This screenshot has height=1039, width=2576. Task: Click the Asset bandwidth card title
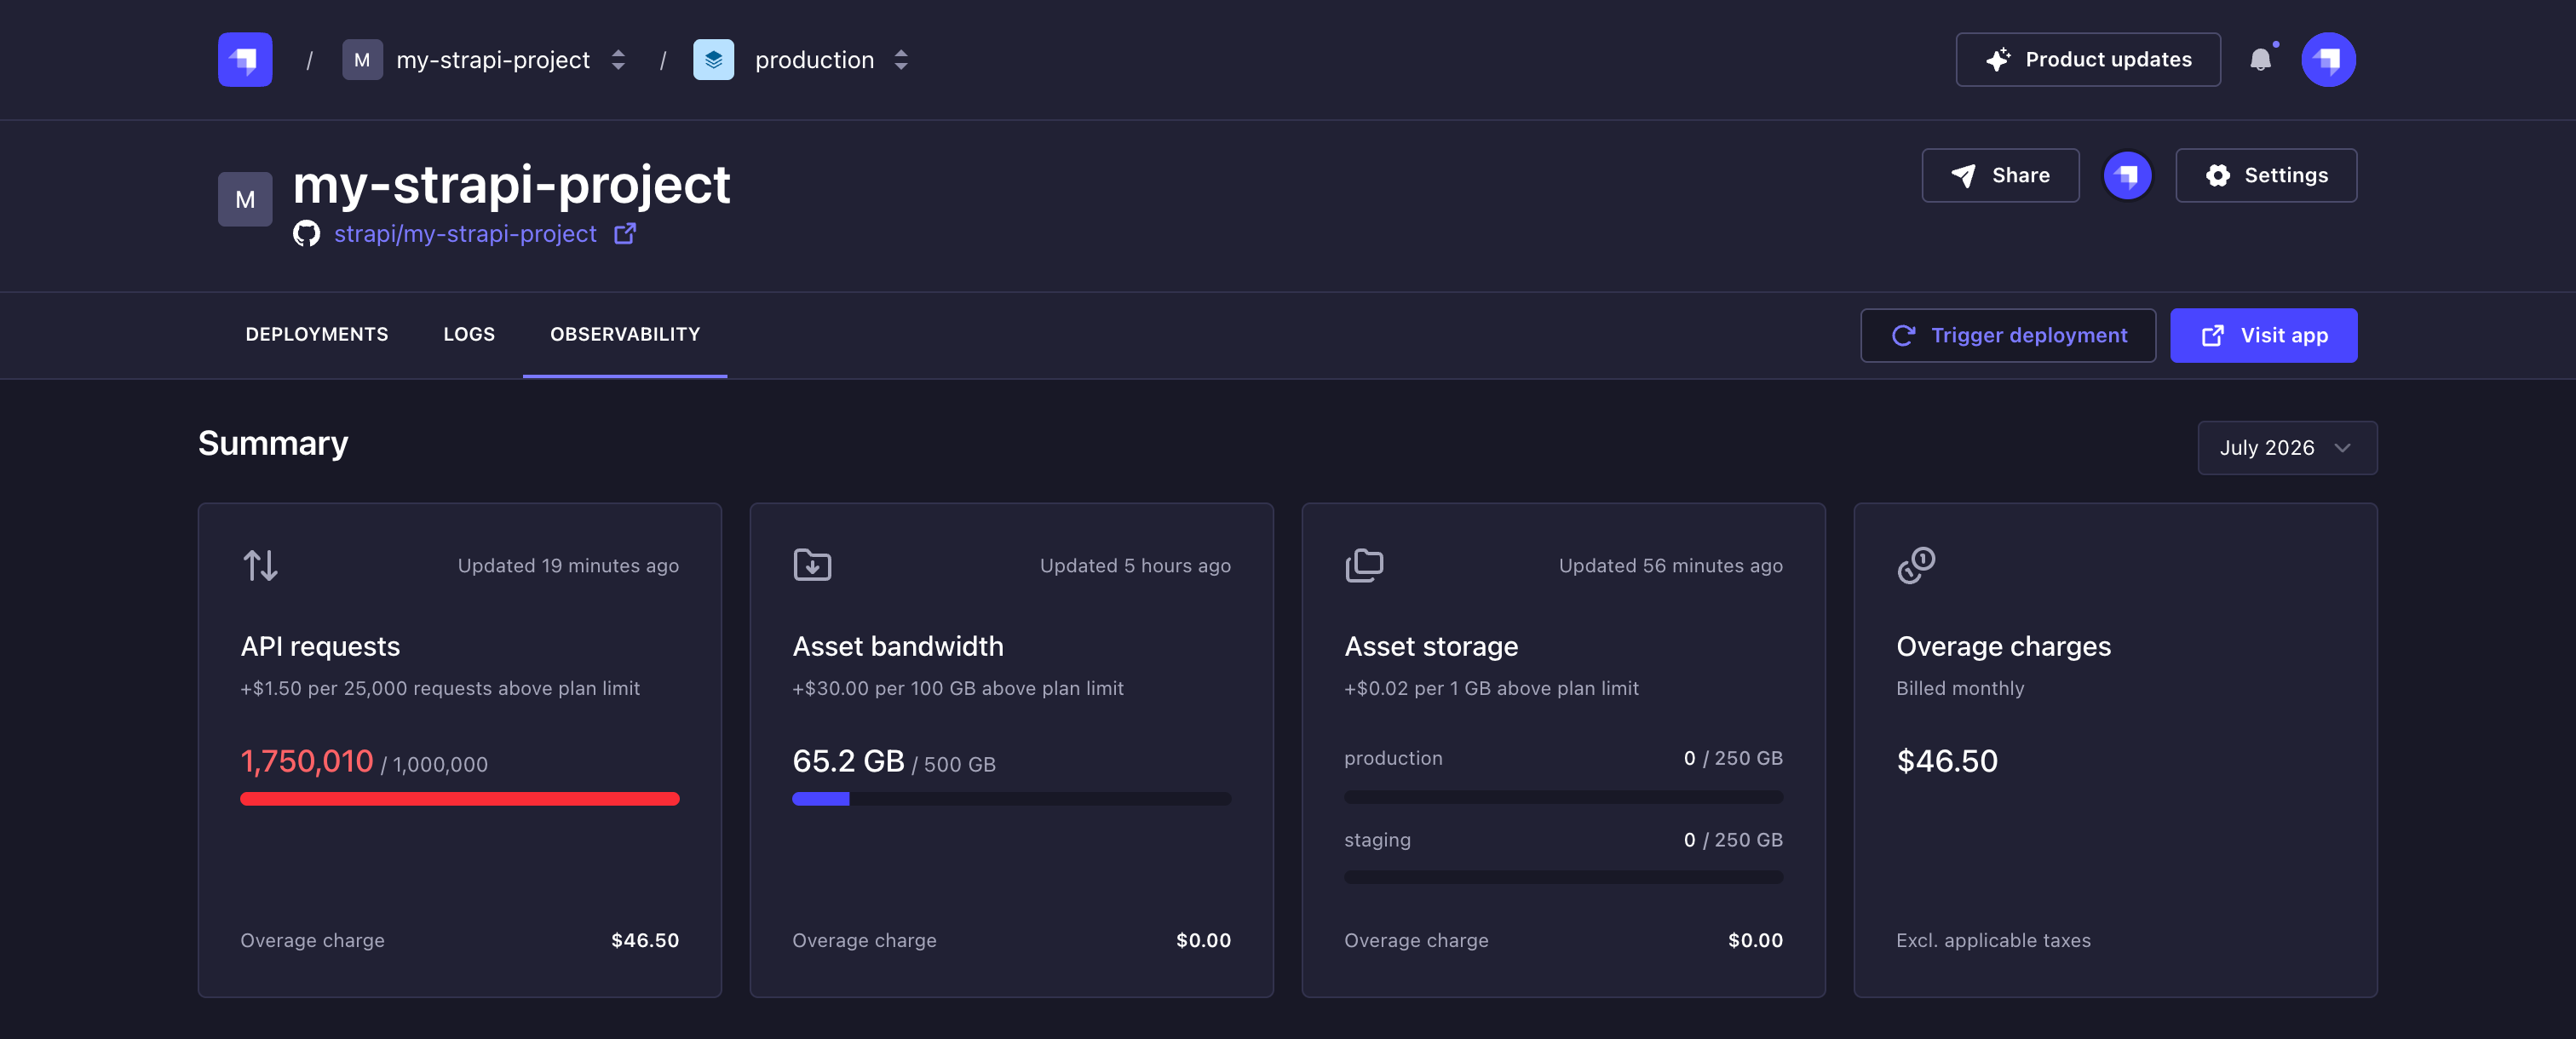pos(898,647)
